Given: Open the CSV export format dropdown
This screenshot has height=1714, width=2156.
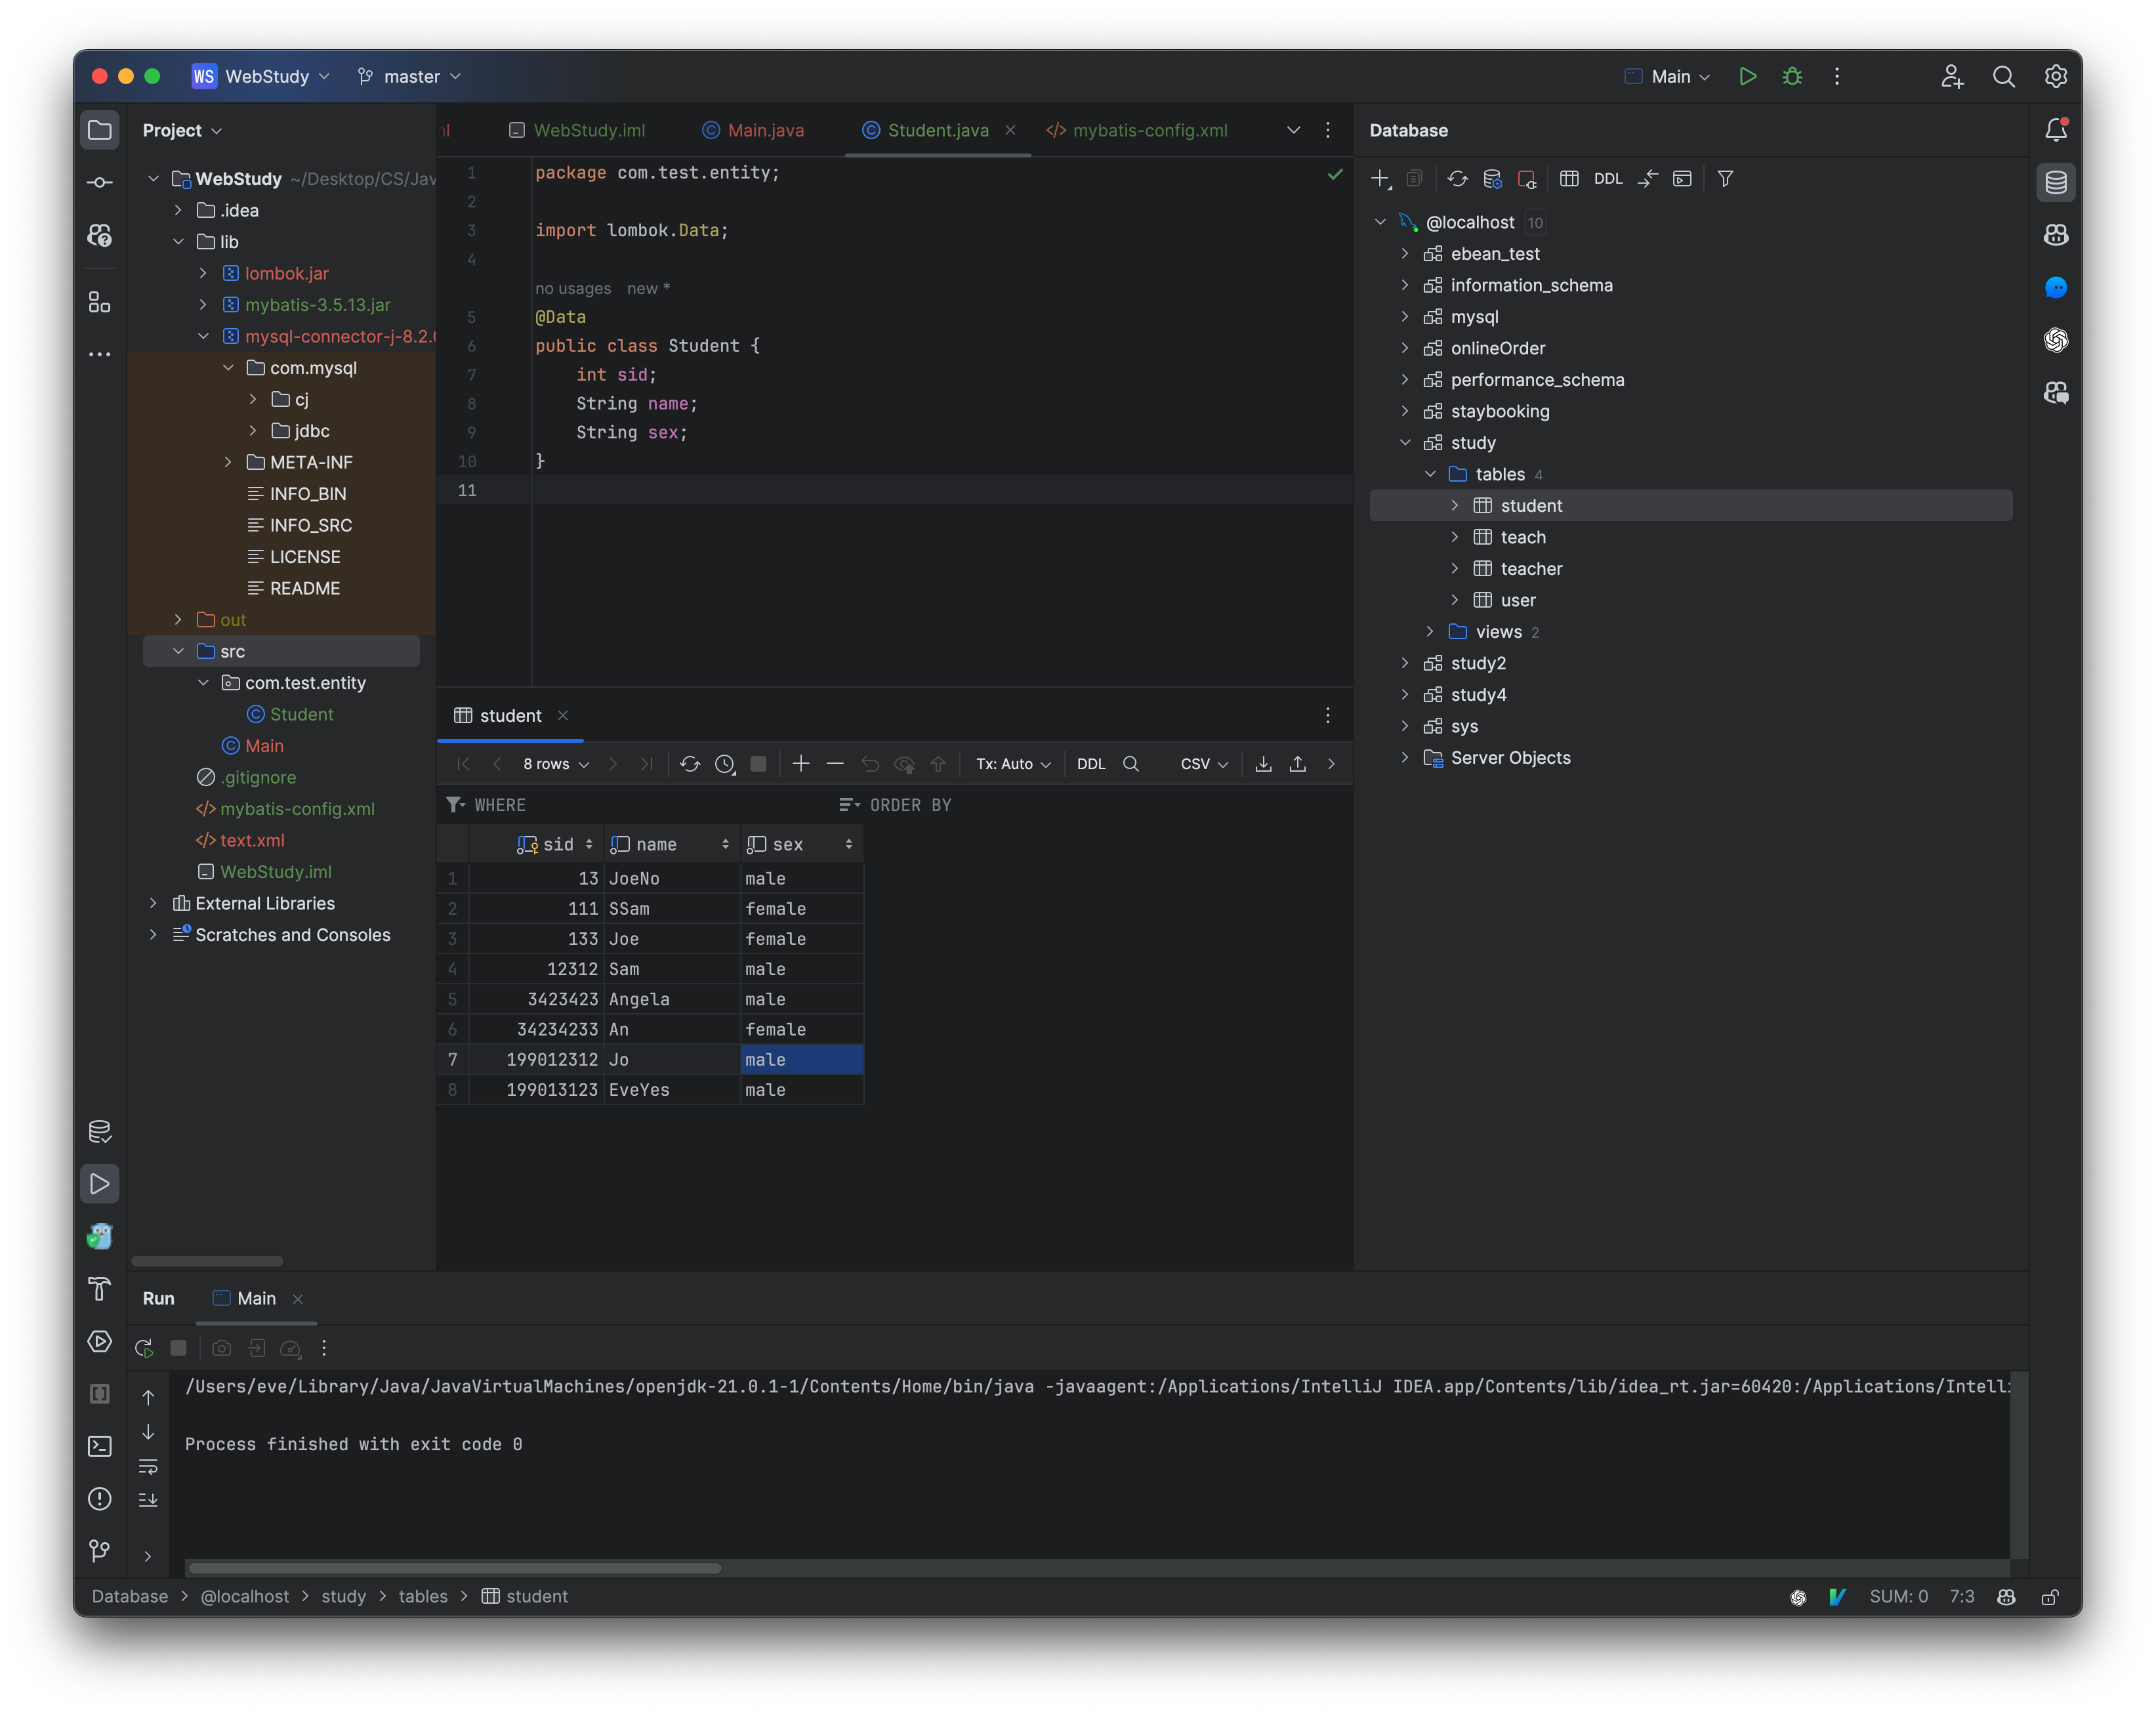Looking at the screenshot, I should tap(1203, 764).
